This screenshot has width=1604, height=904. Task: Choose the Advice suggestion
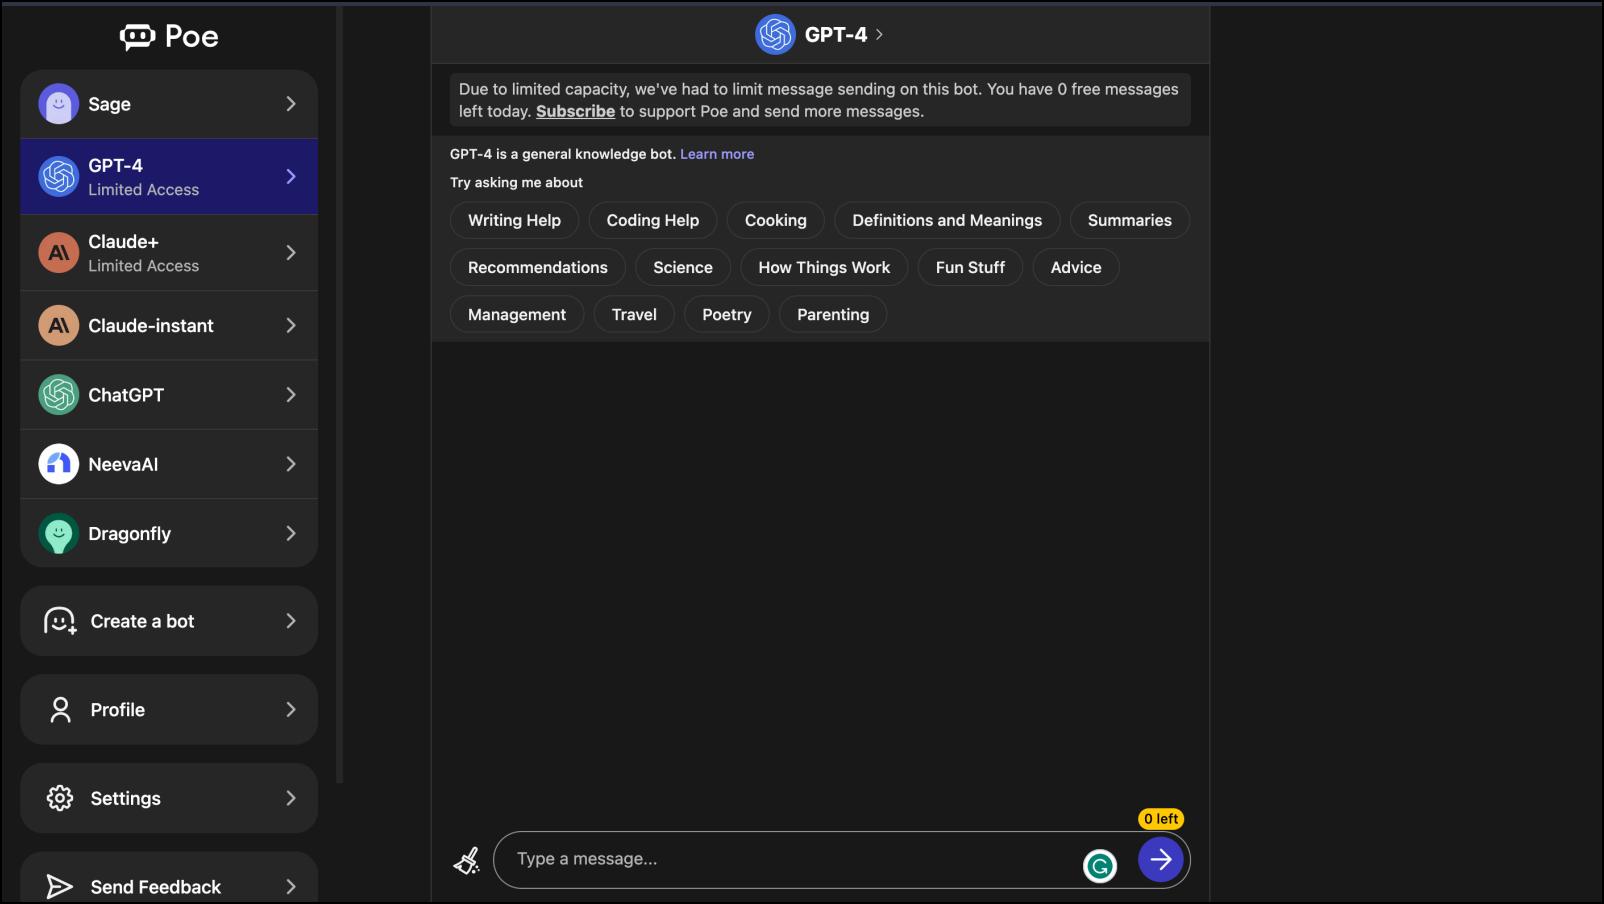[1076, 267]
